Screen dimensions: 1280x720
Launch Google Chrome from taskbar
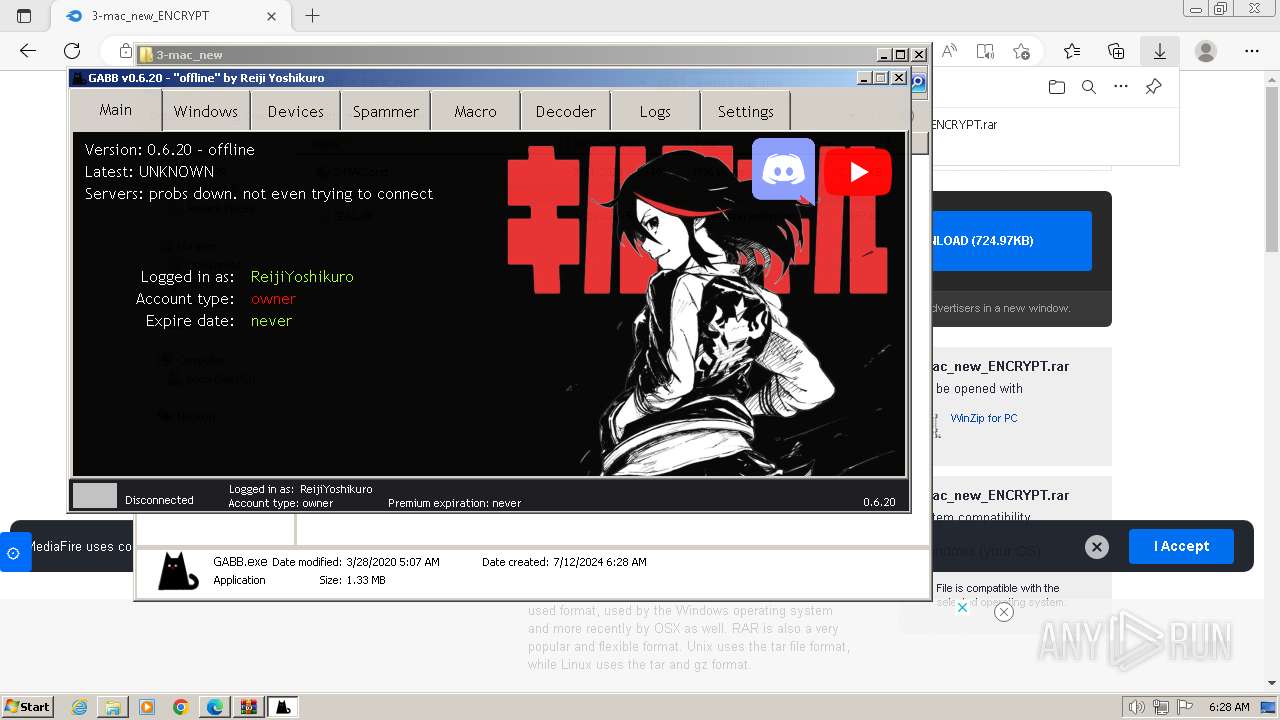coord(181,707)
